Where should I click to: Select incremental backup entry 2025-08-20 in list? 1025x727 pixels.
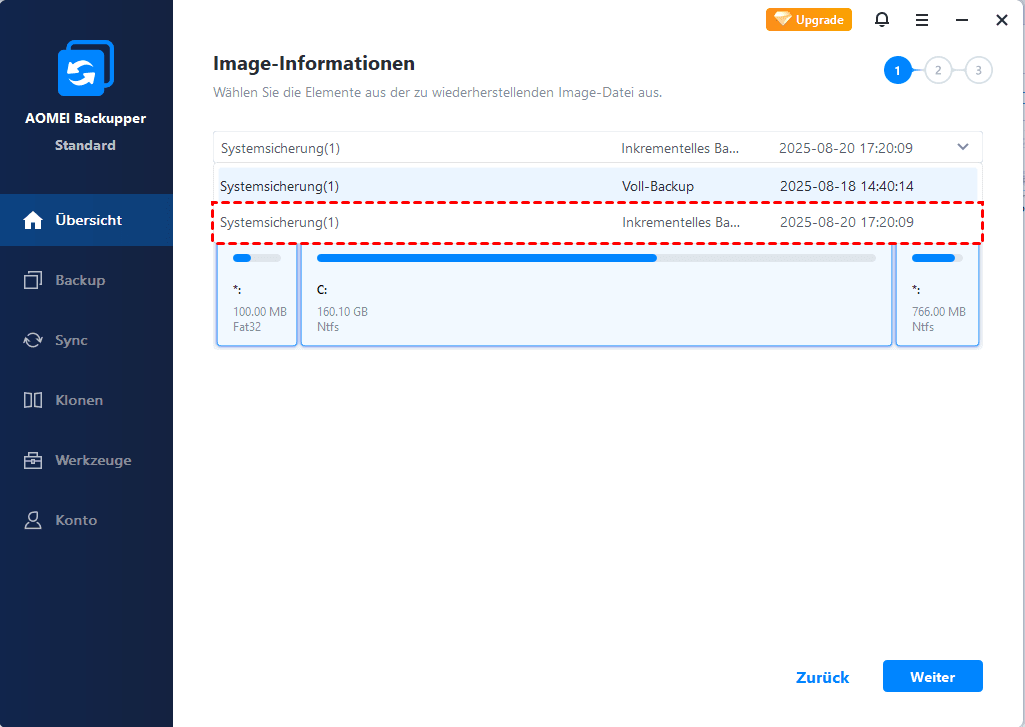tap(597, 222)
